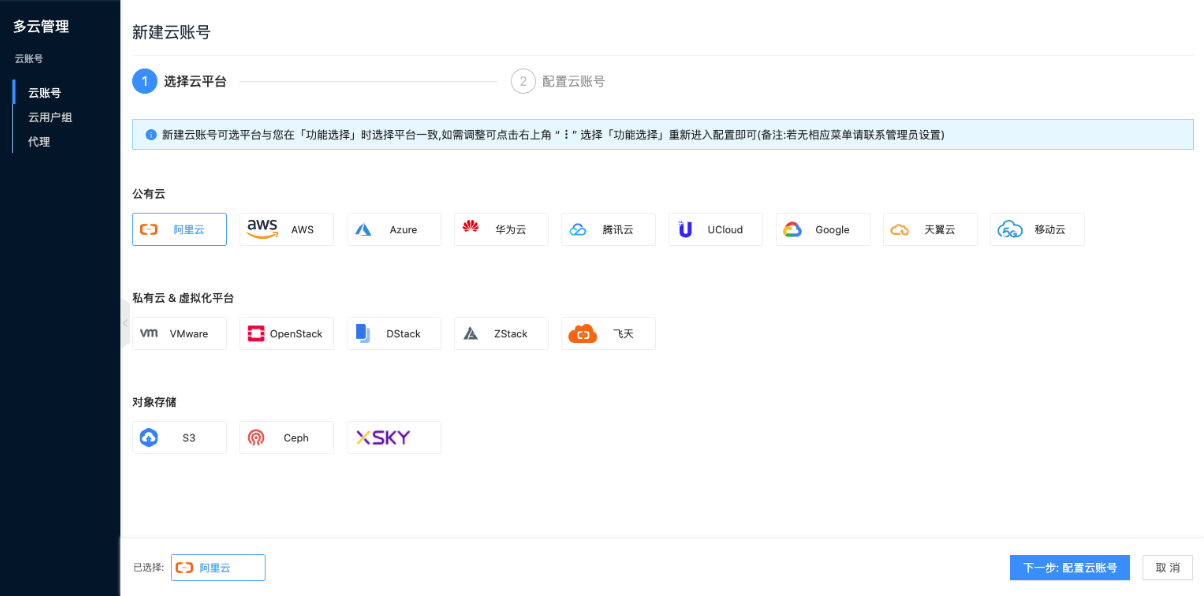This screenshot has height=596, width=1204.
Task: Open 云用户组 in the sidebar
Action: click(x=50, y=117)
